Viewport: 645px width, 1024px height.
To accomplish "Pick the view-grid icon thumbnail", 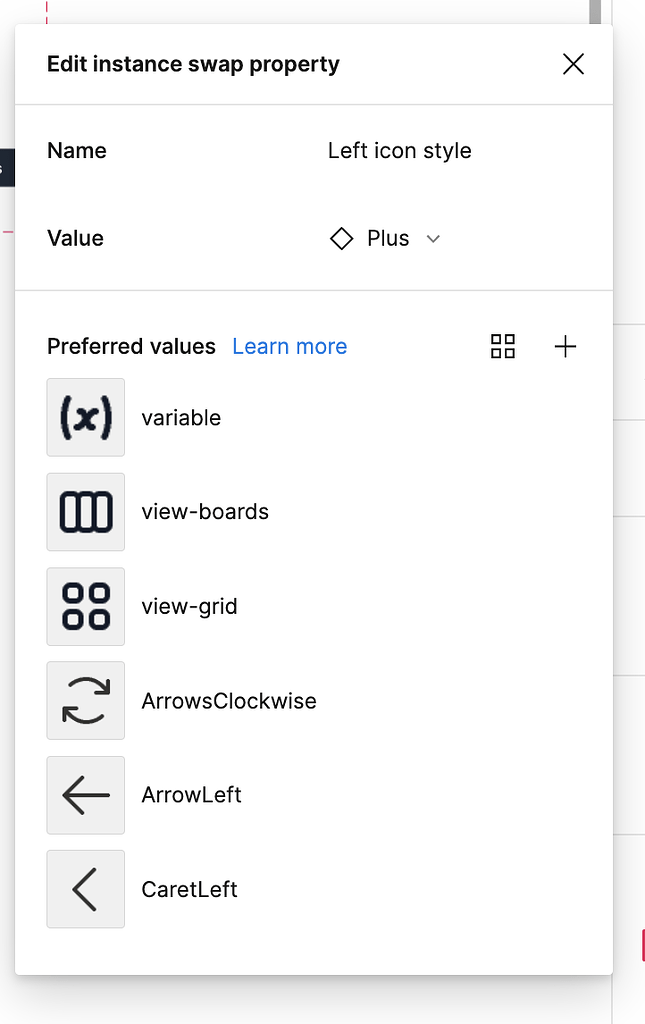I will (x=86, y=606).
